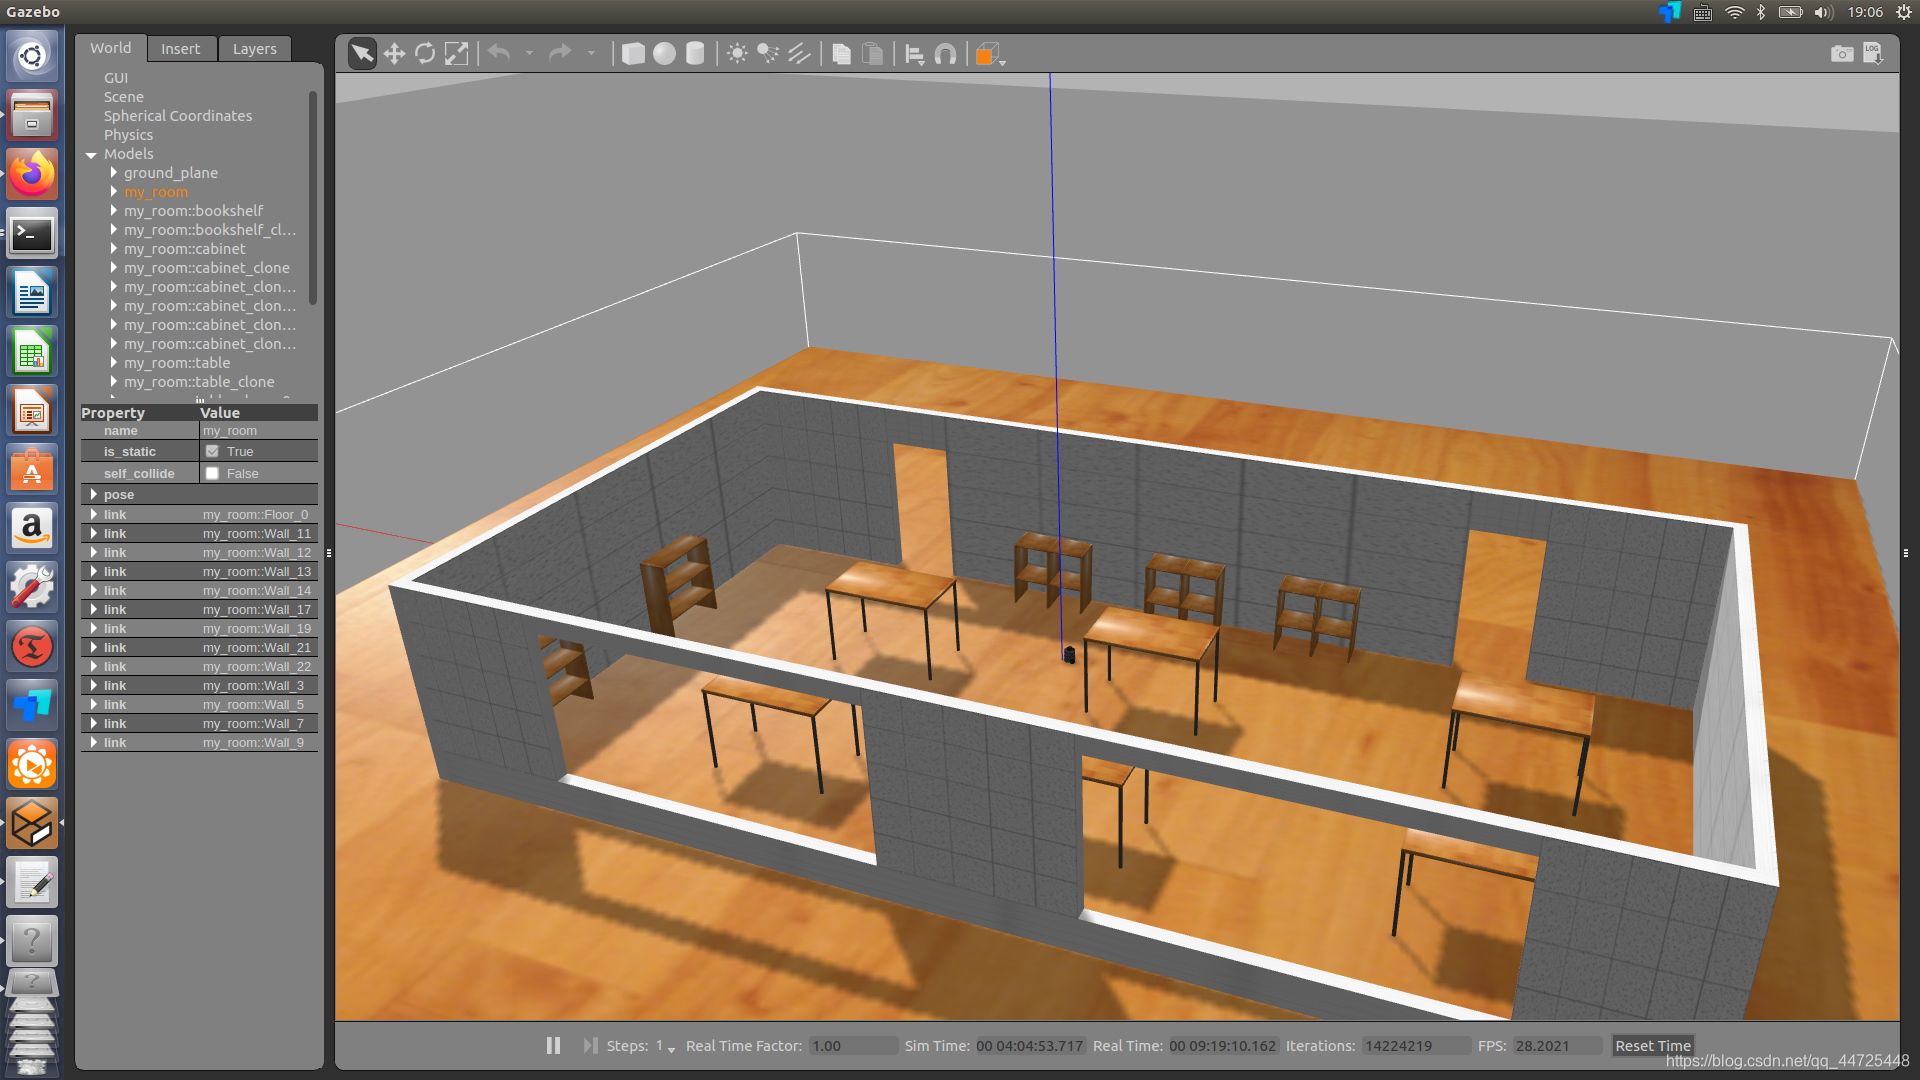
Task: Add a spot light
Action: click(x=768, y=53)
